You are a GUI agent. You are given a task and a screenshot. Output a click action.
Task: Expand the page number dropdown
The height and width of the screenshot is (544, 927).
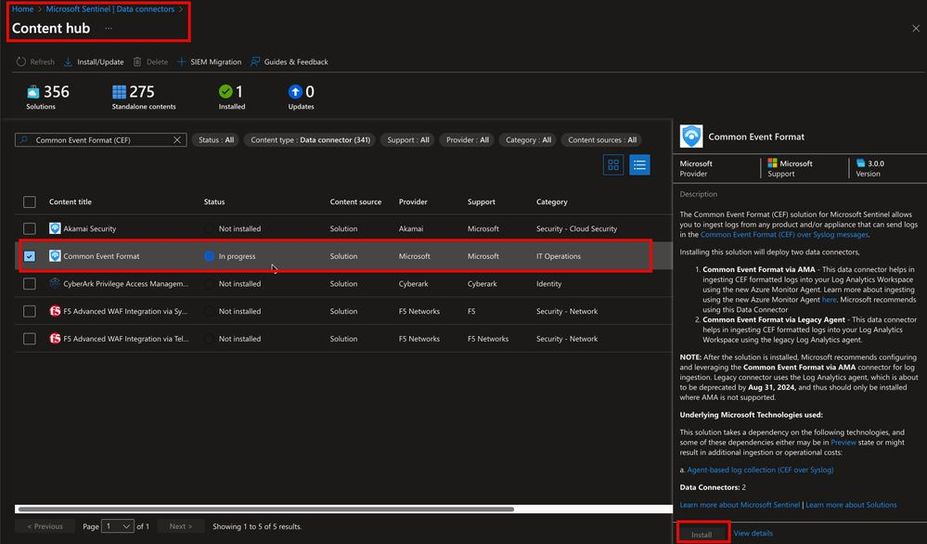119,526
